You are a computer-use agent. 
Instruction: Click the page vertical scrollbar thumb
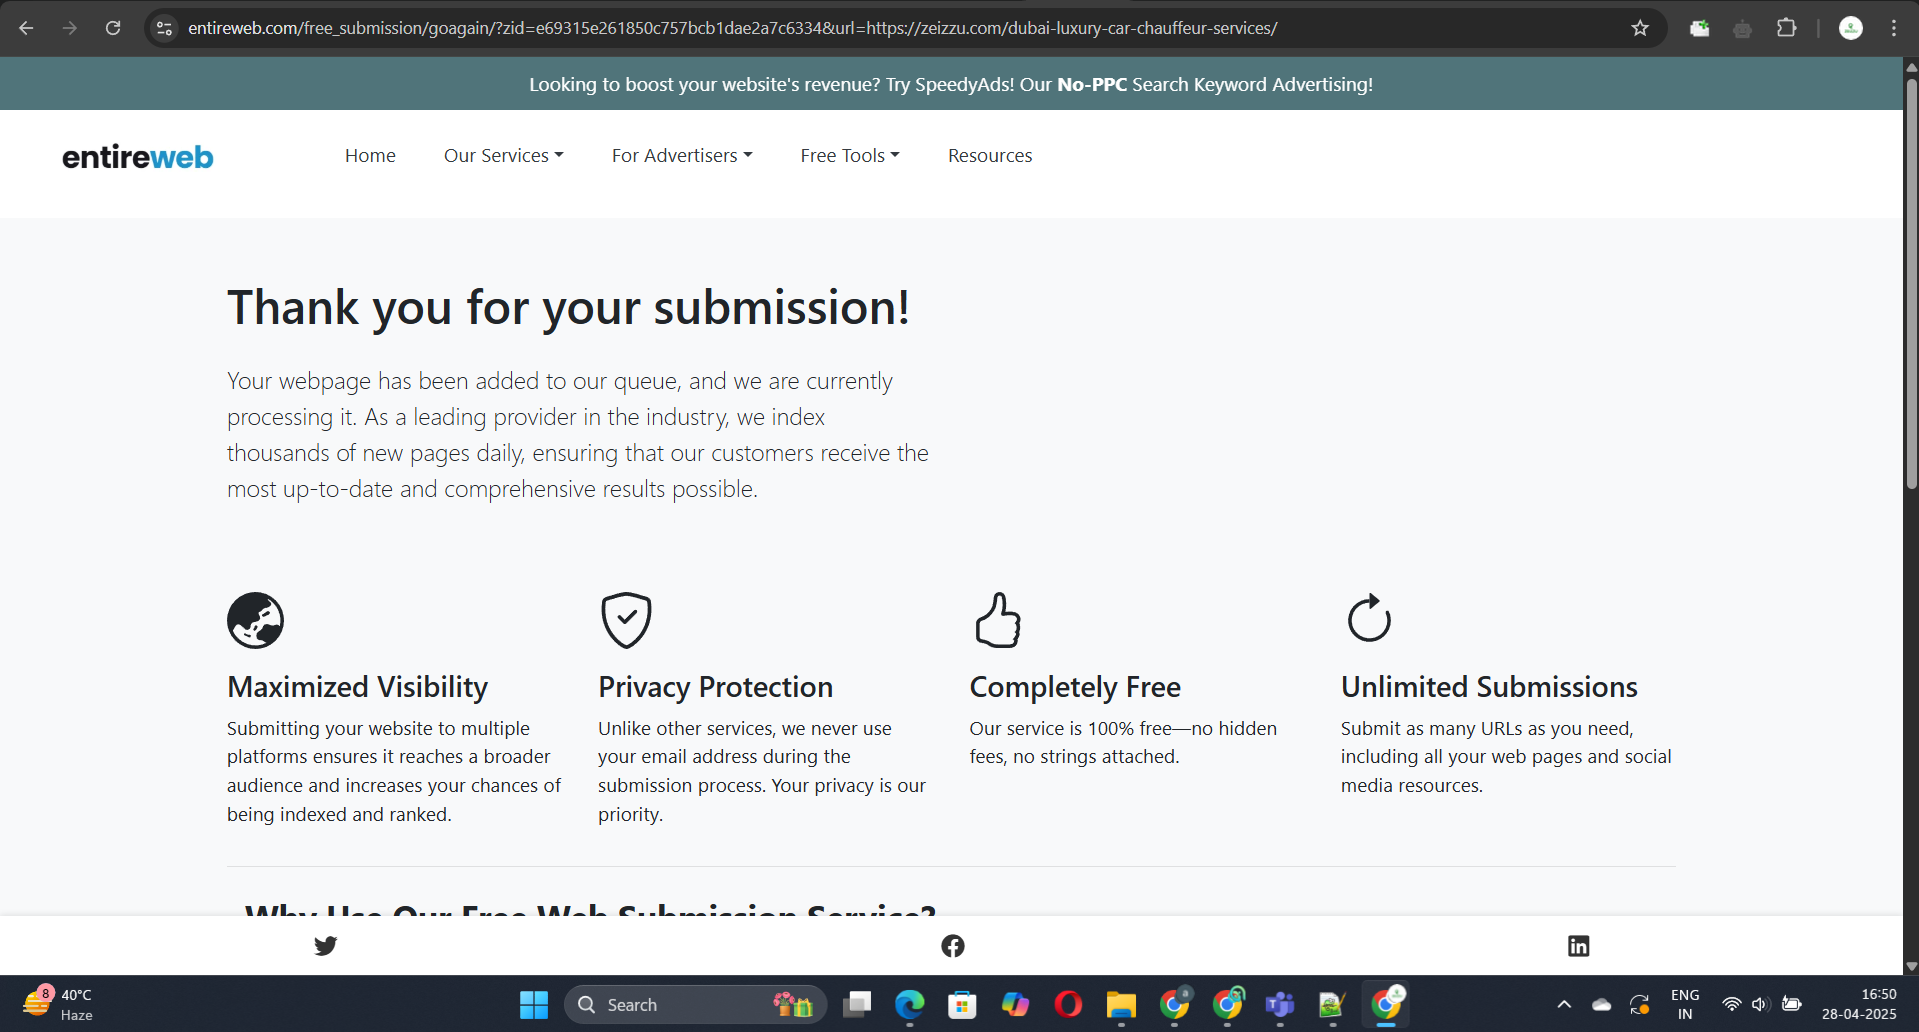tap(1911, 280)
